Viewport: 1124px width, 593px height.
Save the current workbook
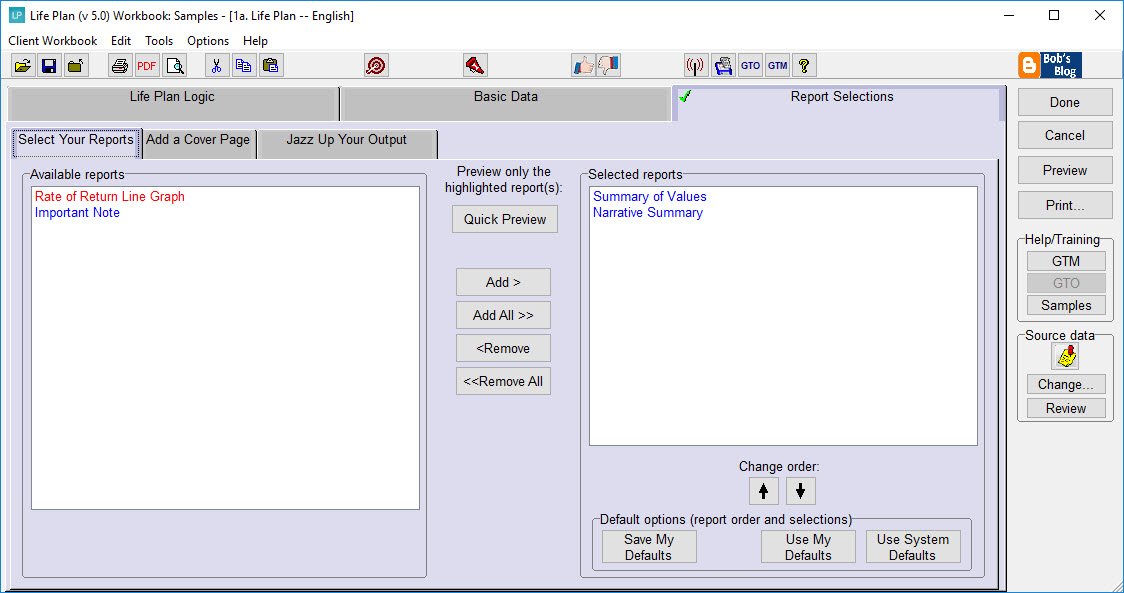click(49, 64)
